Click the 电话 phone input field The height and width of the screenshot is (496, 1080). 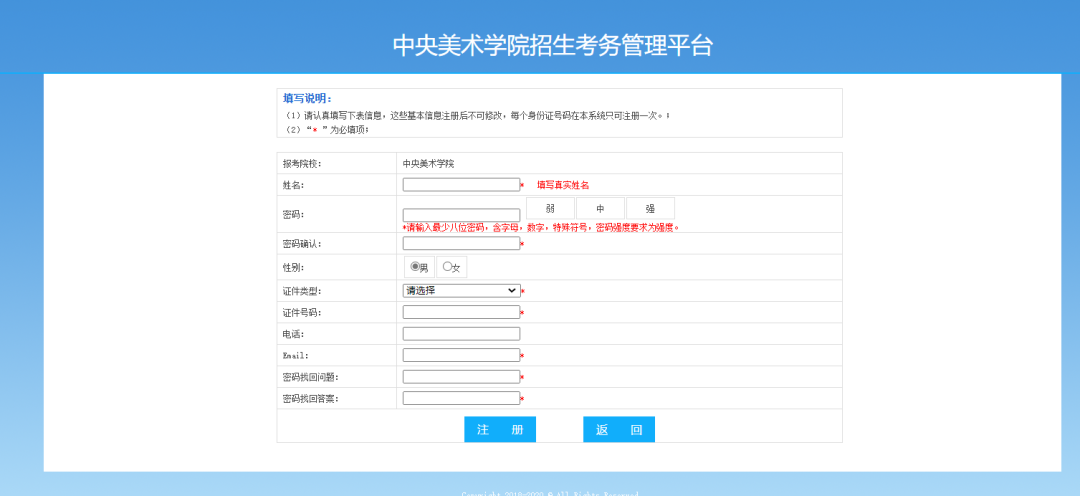point(461,334)
